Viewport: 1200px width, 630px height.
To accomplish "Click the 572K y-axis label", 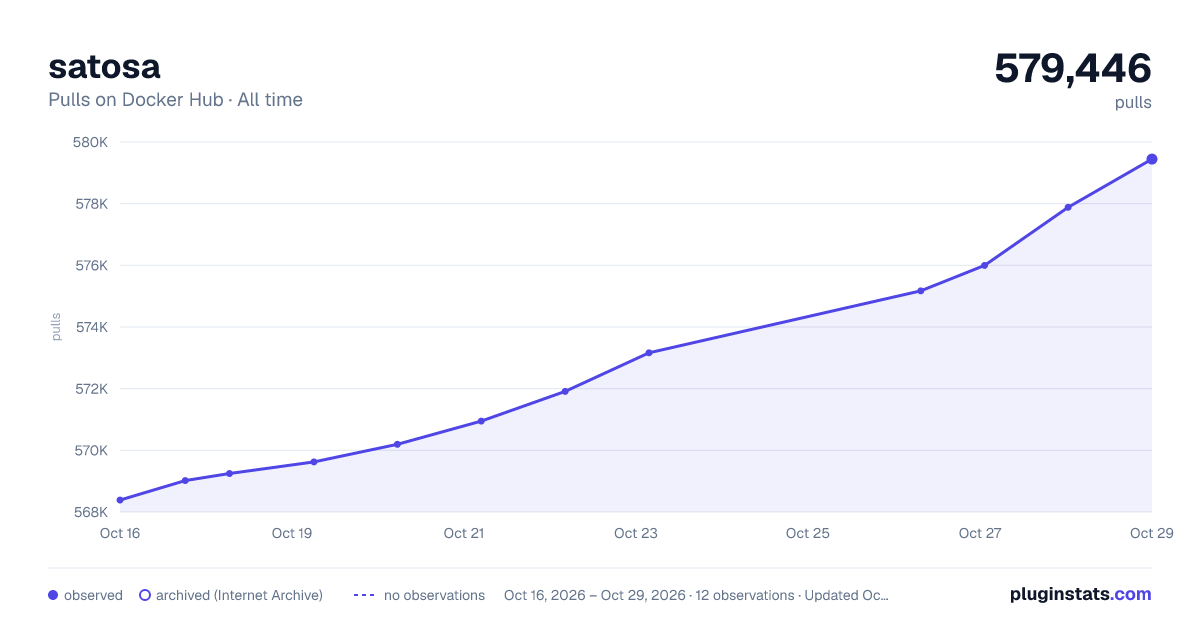I will pyautogui.click(x=91, y=389).
